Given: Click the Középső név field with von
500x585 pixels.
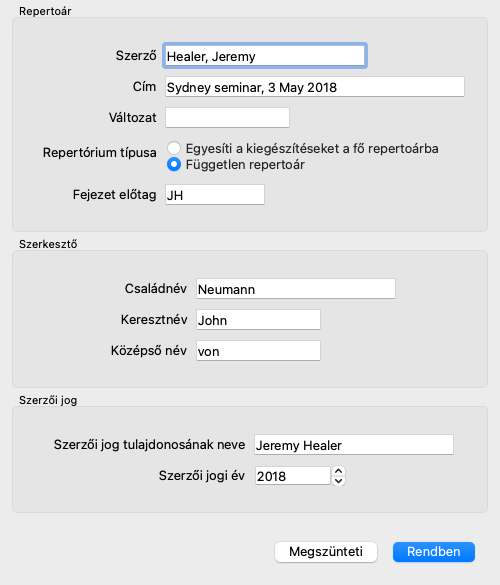Looking at the screenshot, I should point(258,351).
